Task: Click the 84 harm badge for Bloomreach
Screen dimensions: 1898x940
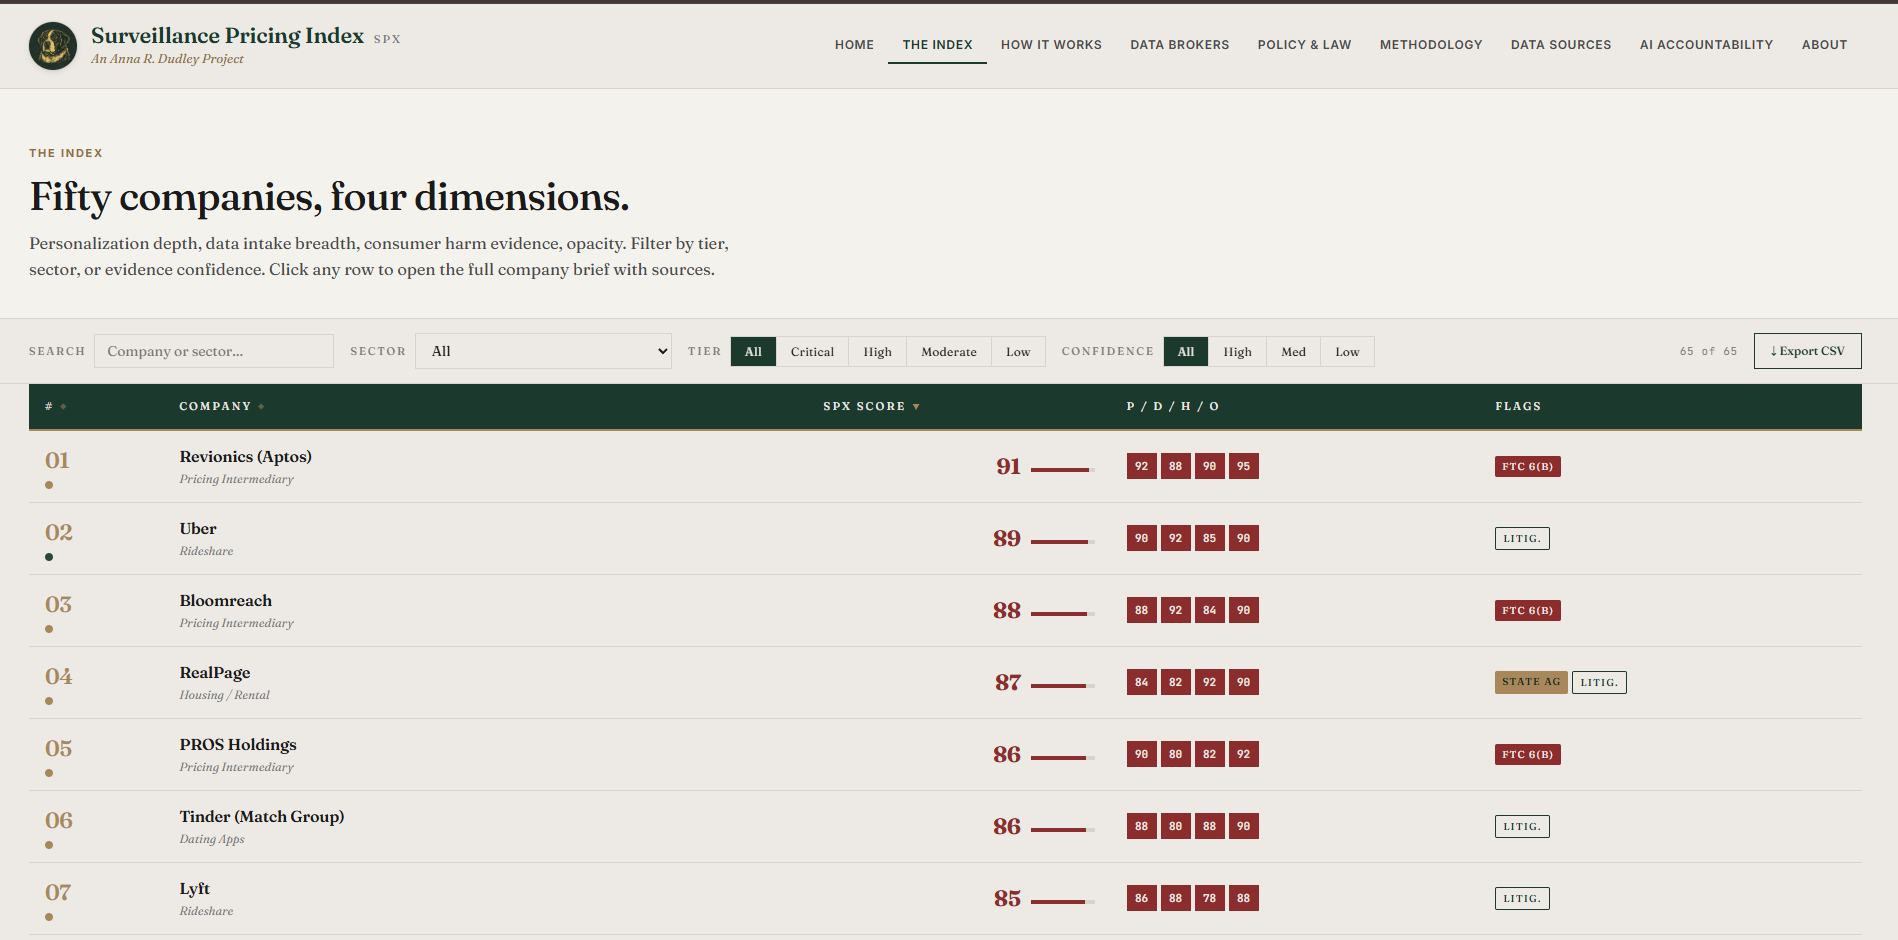Action: coord(1209,610)
